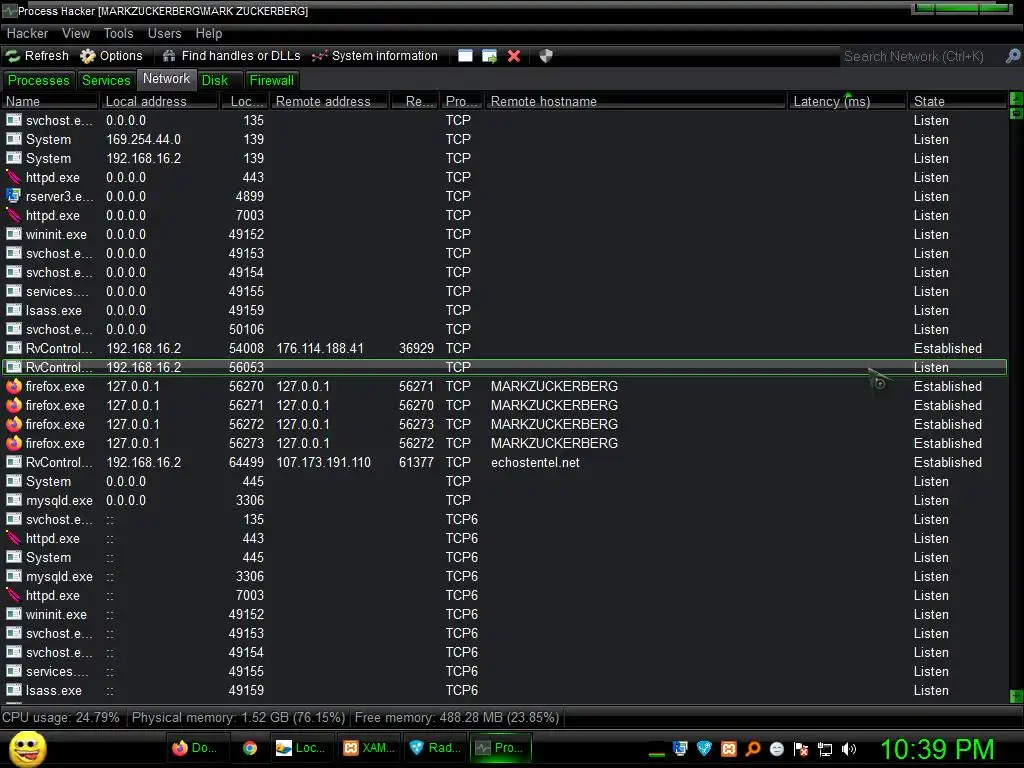Click the find window and thread icon
Screen dimensions: 1024x768
click(x=489, y=56)
